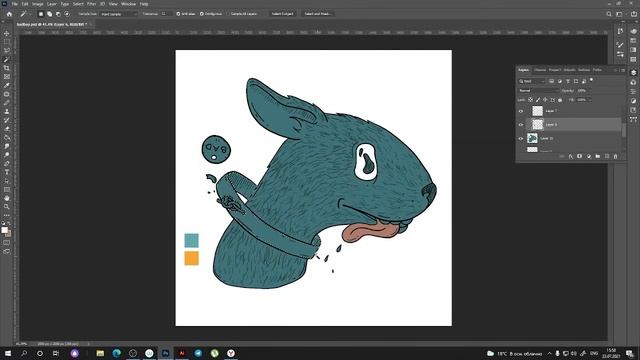Select the Rectangular Marquee tool

click(7, 42)
